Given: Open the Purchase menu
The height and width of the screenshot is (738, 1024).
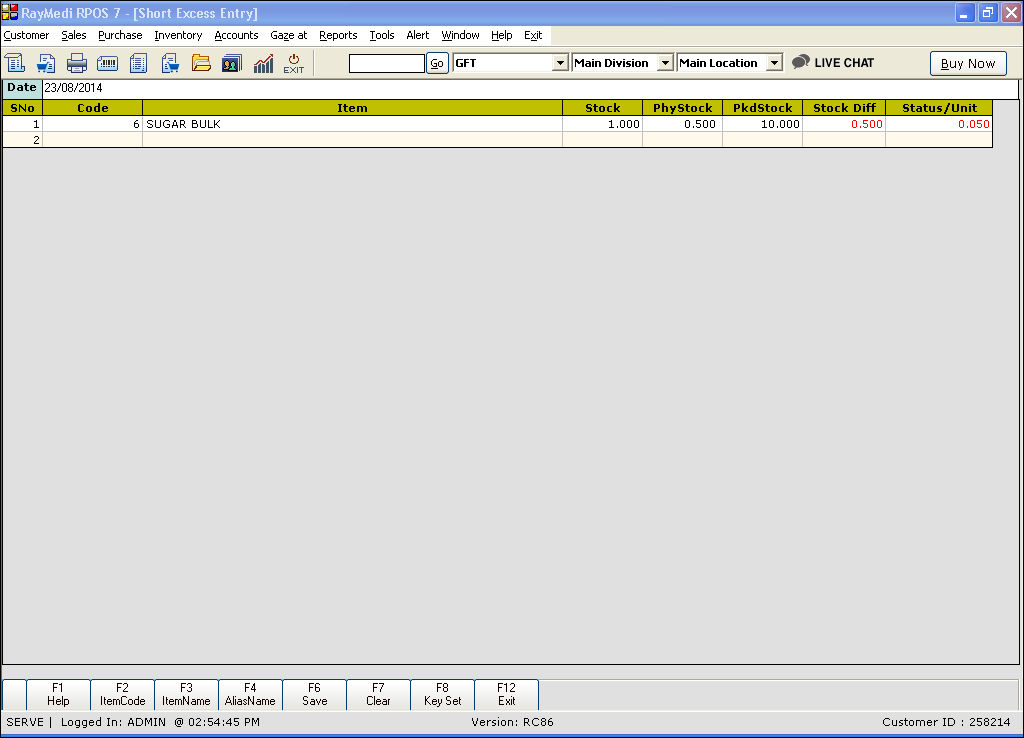Looking at the screenshot, I should coord(120,35).
